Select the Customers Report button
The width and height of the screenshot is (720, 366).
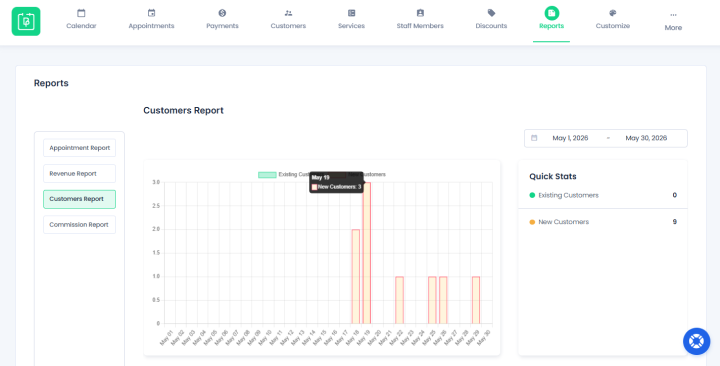(79, 199)
